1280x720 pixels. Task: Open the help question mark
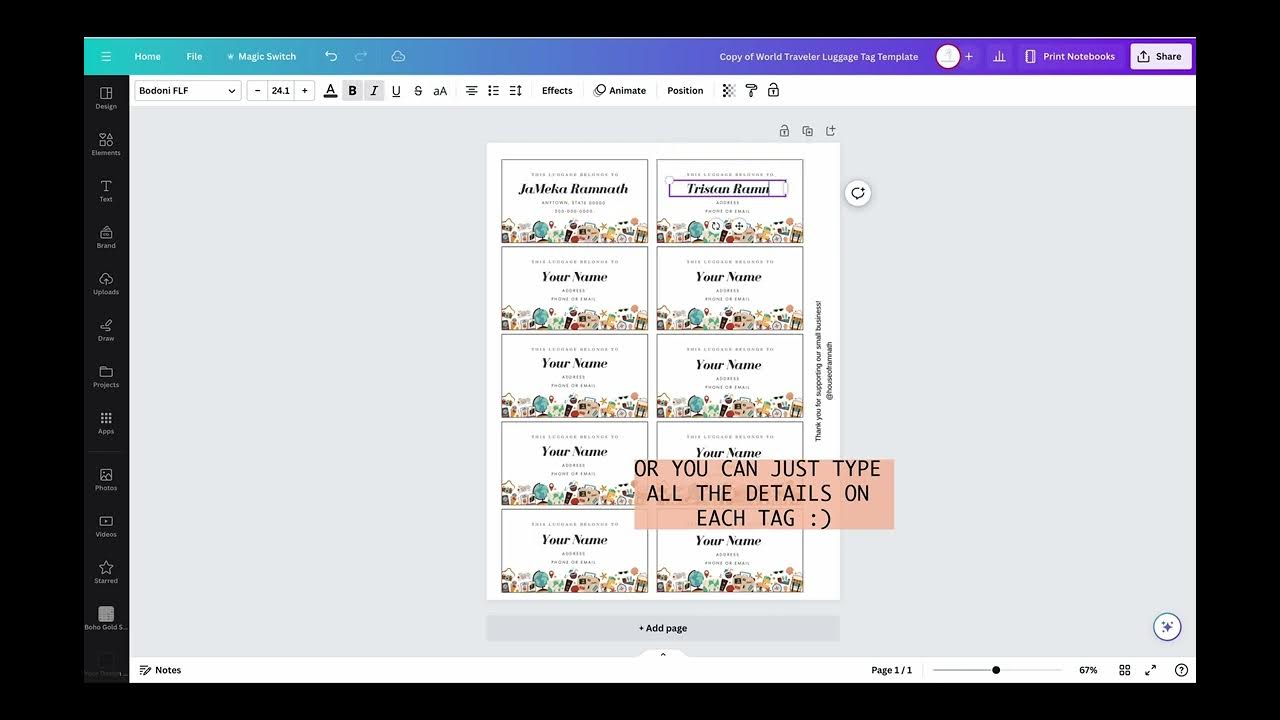(1181, 670)
